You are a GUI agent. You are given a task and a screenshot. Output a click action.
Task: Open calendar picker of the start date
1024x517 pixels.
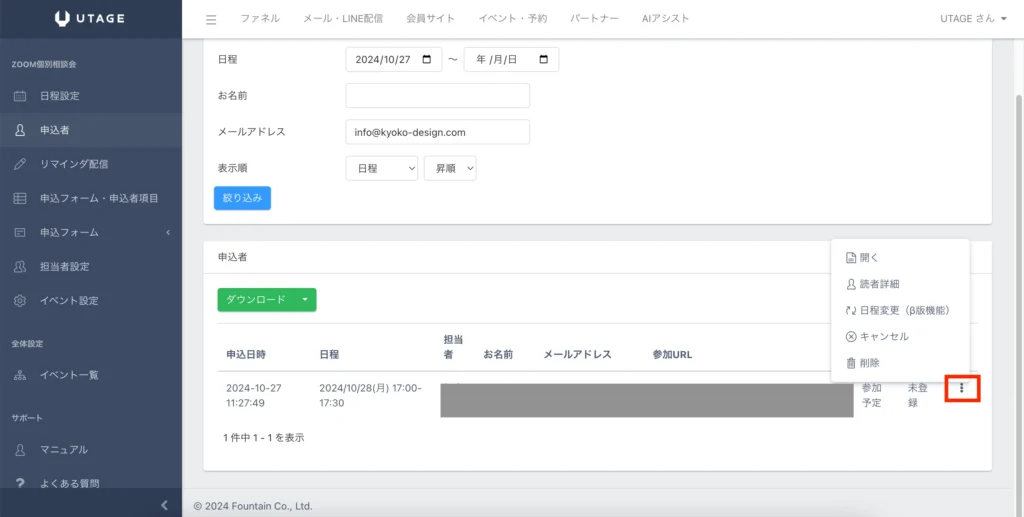427,59
